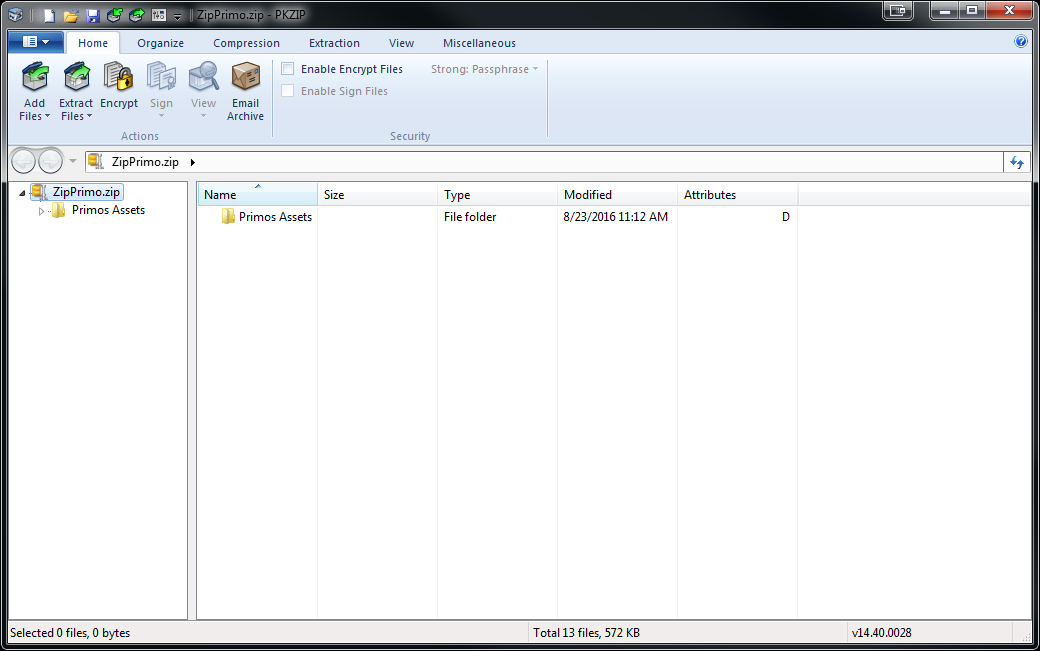Click the Extract Files ribbon icon
Image resolution: width=1040 pixels, height=651 pixels.
pos(76,78)
